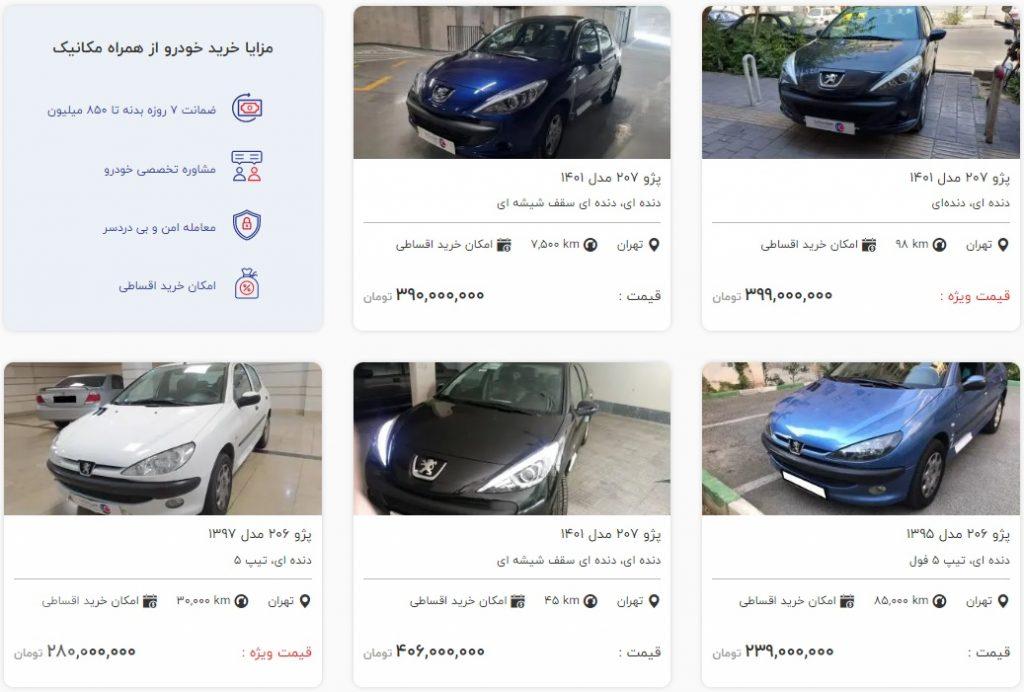Open the blue Peugeot 207 photo priced 390,000,000
Screen dimensions: 1024x692
[512, 82]
